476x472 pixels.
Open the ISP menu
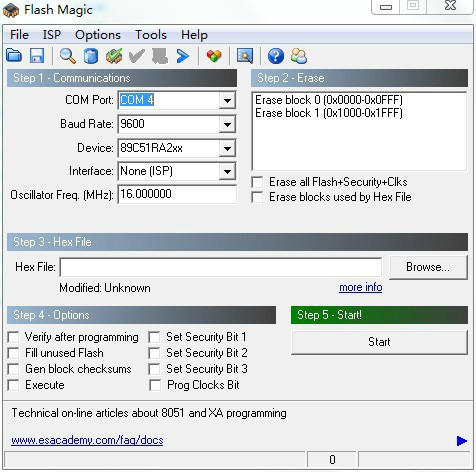pos(52,35)
